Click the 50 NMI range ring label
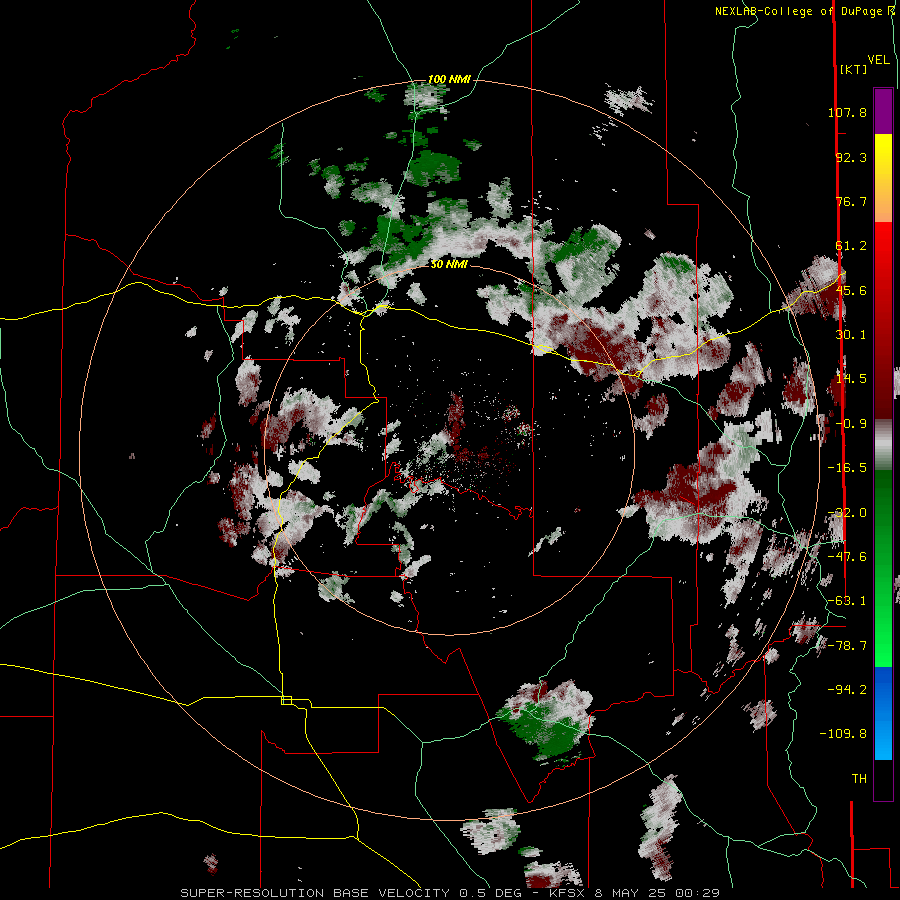Screen dimensions: 900x900 click(449, 264)
